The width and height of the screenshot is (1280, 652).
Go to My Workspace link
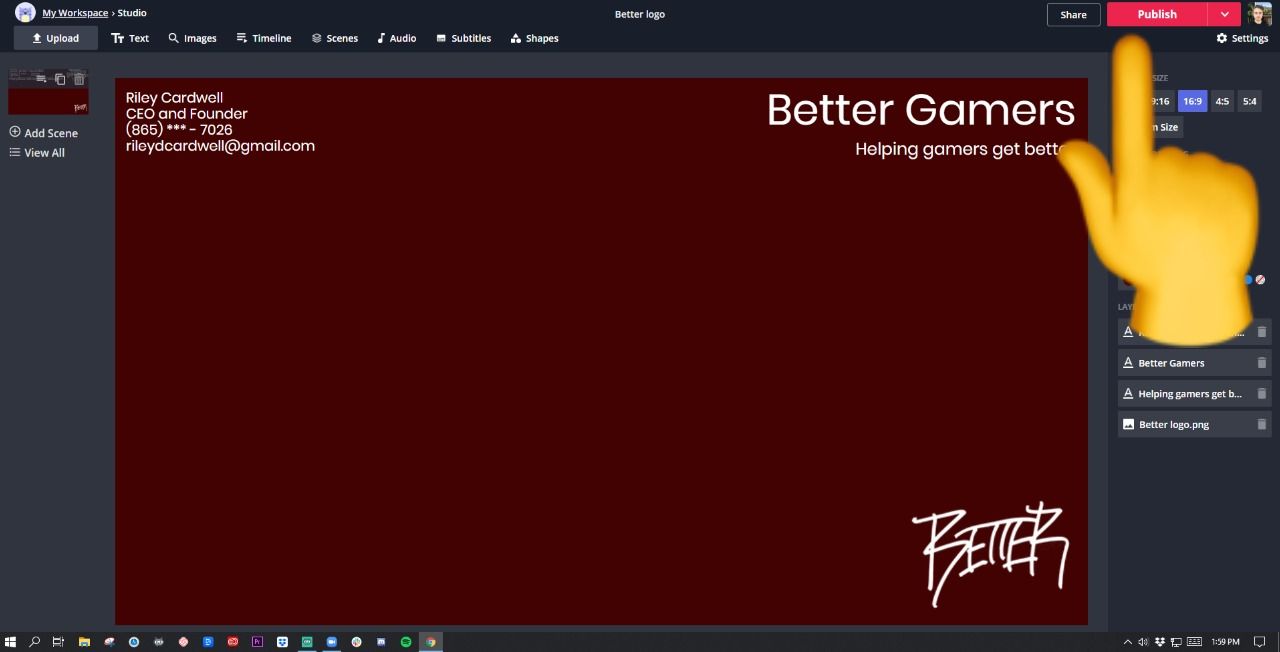(75, 13)
